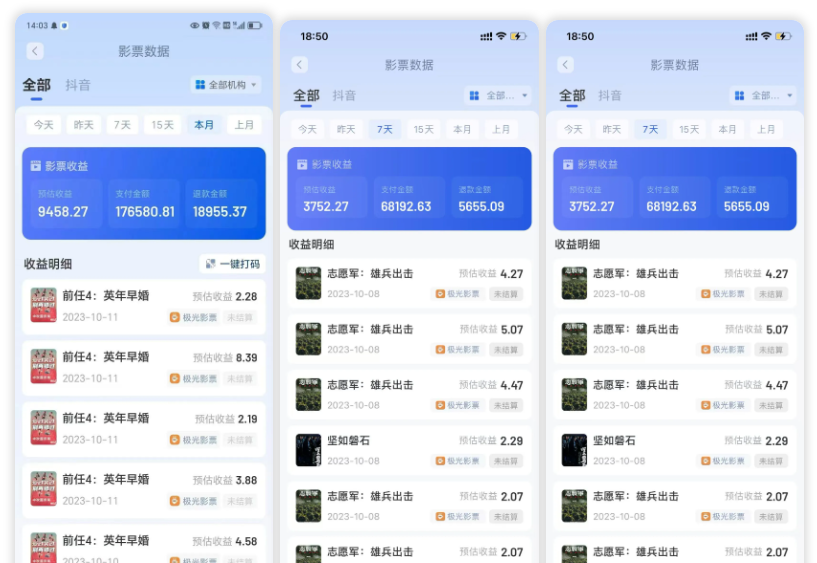
Task: Choose 7天 filter in middle phone
Action: pos(385,129)
